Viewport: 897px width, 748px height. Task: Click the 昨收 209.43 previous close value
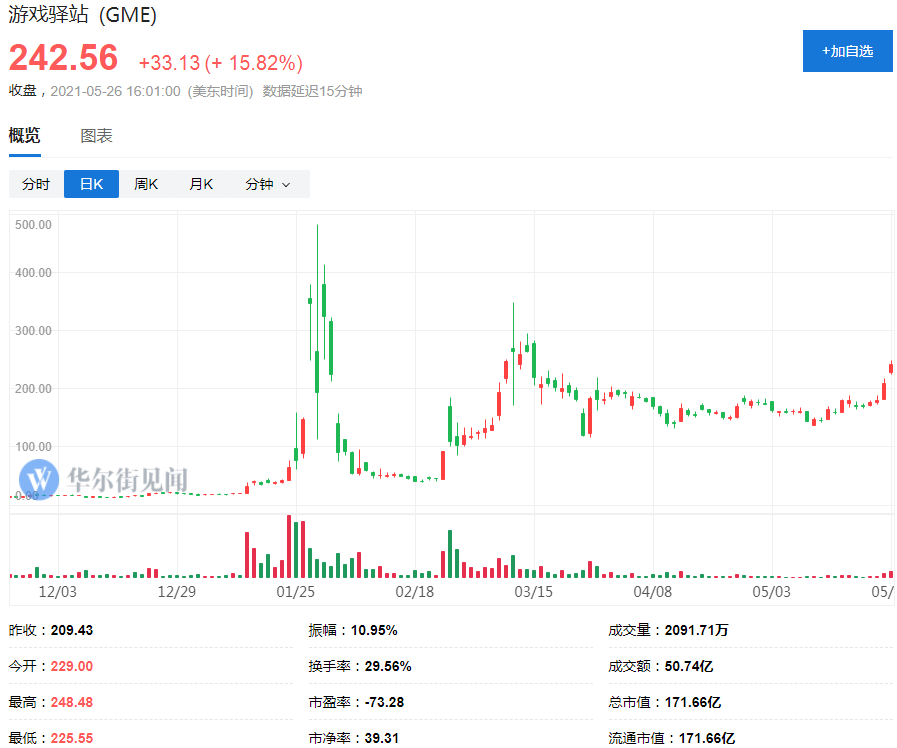(72, 630)
